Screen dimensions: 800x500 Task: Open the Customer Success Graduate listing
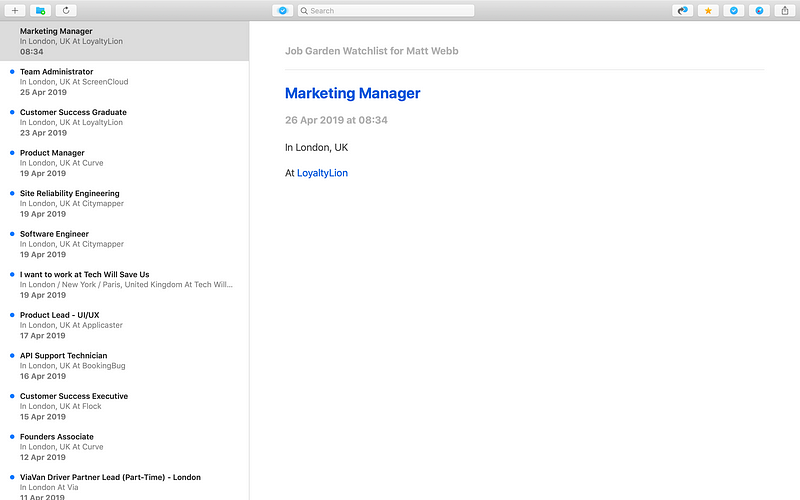click(x=124, y=122)
